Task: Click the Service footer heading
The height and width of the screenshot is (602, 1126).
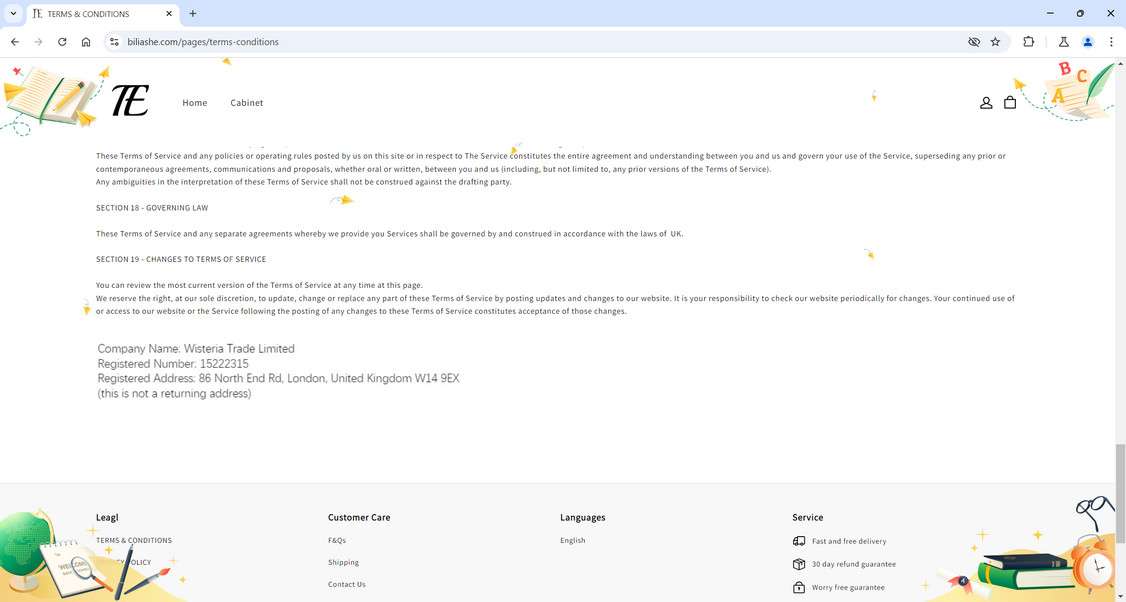Action: [807, 517]
